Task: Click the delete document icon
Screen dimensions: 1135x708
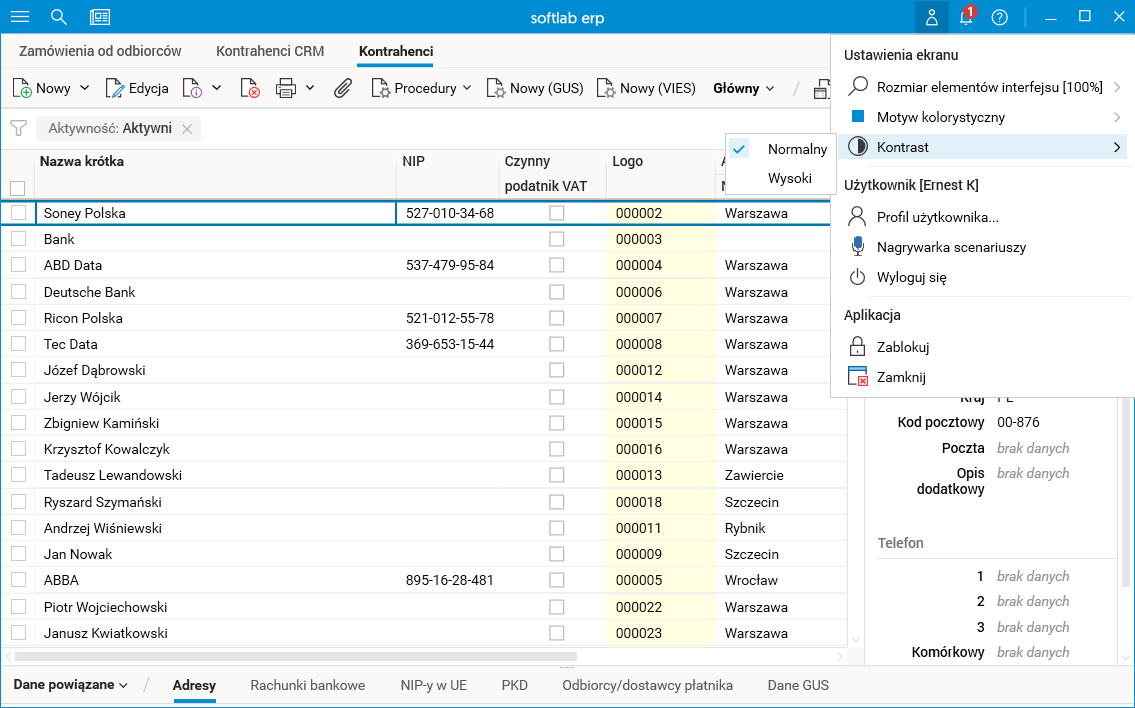Action: [250, 88]
